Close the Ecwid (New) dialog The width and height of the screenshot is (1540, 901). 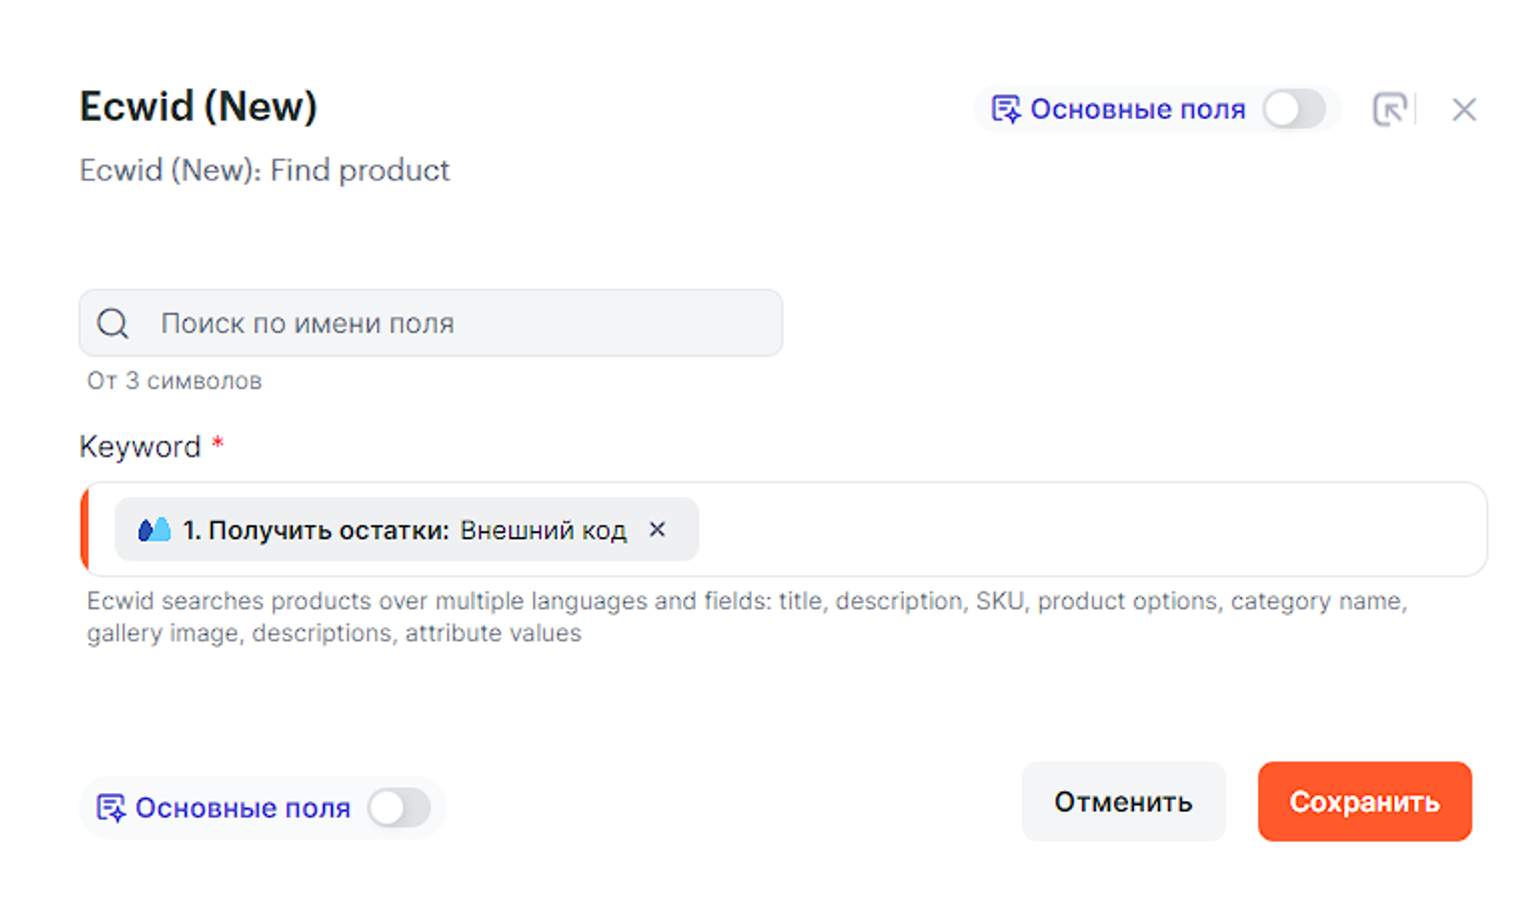tap(1464, 110)
